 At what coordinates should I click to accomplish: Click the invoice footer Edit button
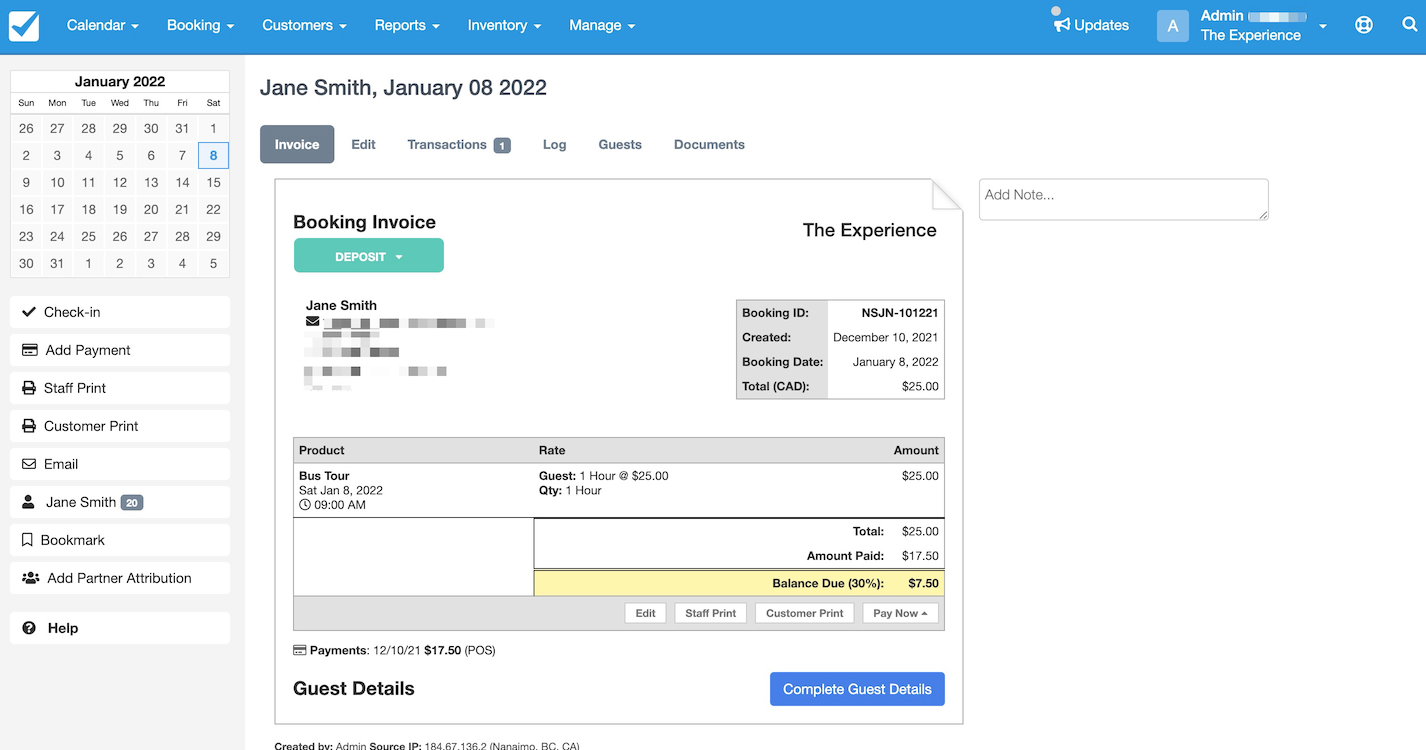point(646,613)
